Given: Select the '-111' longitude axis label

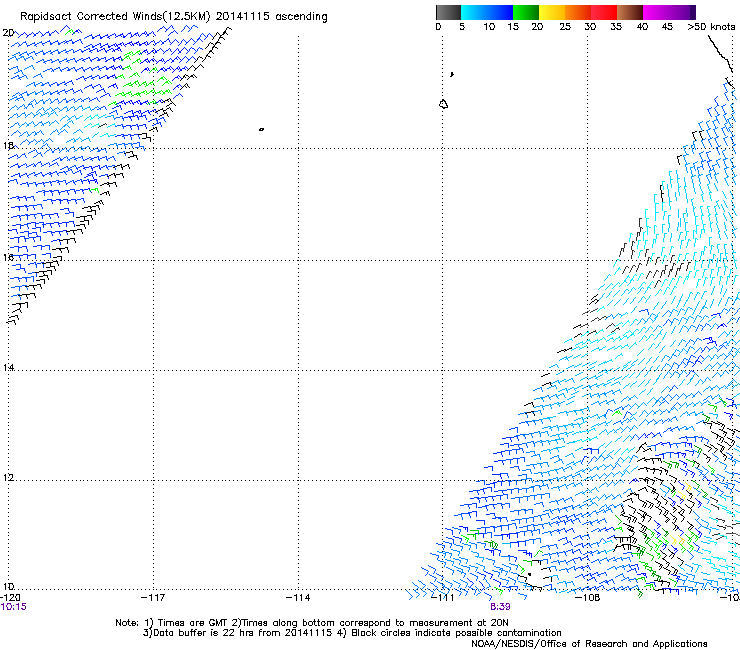Looking at the screenshot, I should (x=443, y=598).
